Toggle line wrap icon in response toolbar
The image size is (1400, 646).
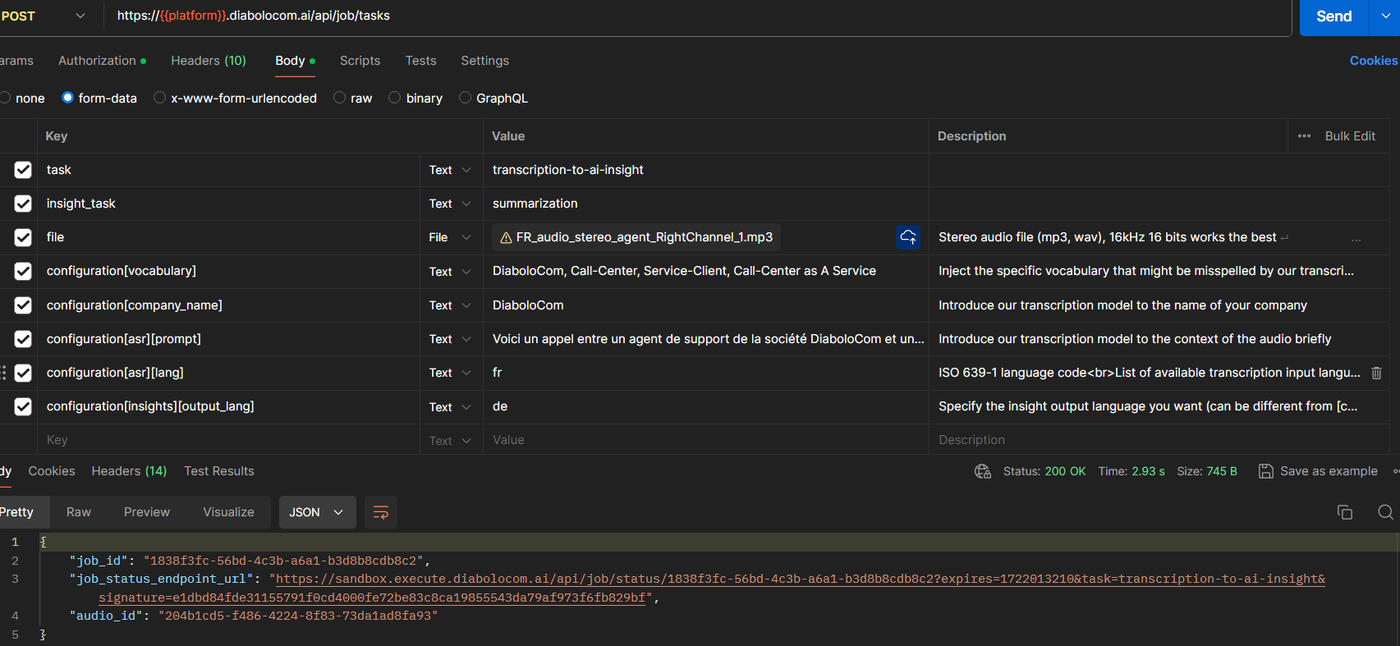click(x=380, y=512)
